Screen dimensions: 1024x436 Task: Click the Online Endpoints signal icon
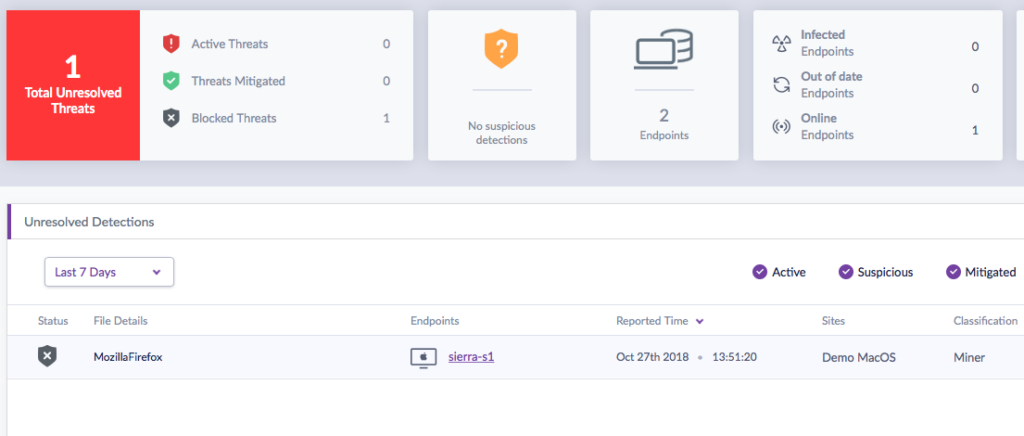point(781,127)
